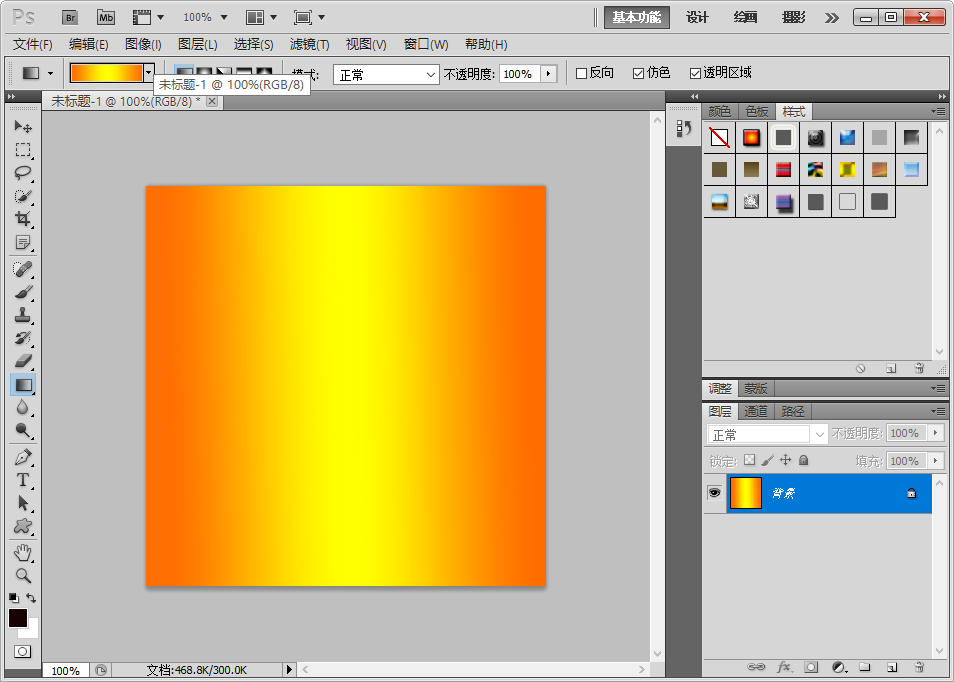Select the History Brush tool

[23, 338]
